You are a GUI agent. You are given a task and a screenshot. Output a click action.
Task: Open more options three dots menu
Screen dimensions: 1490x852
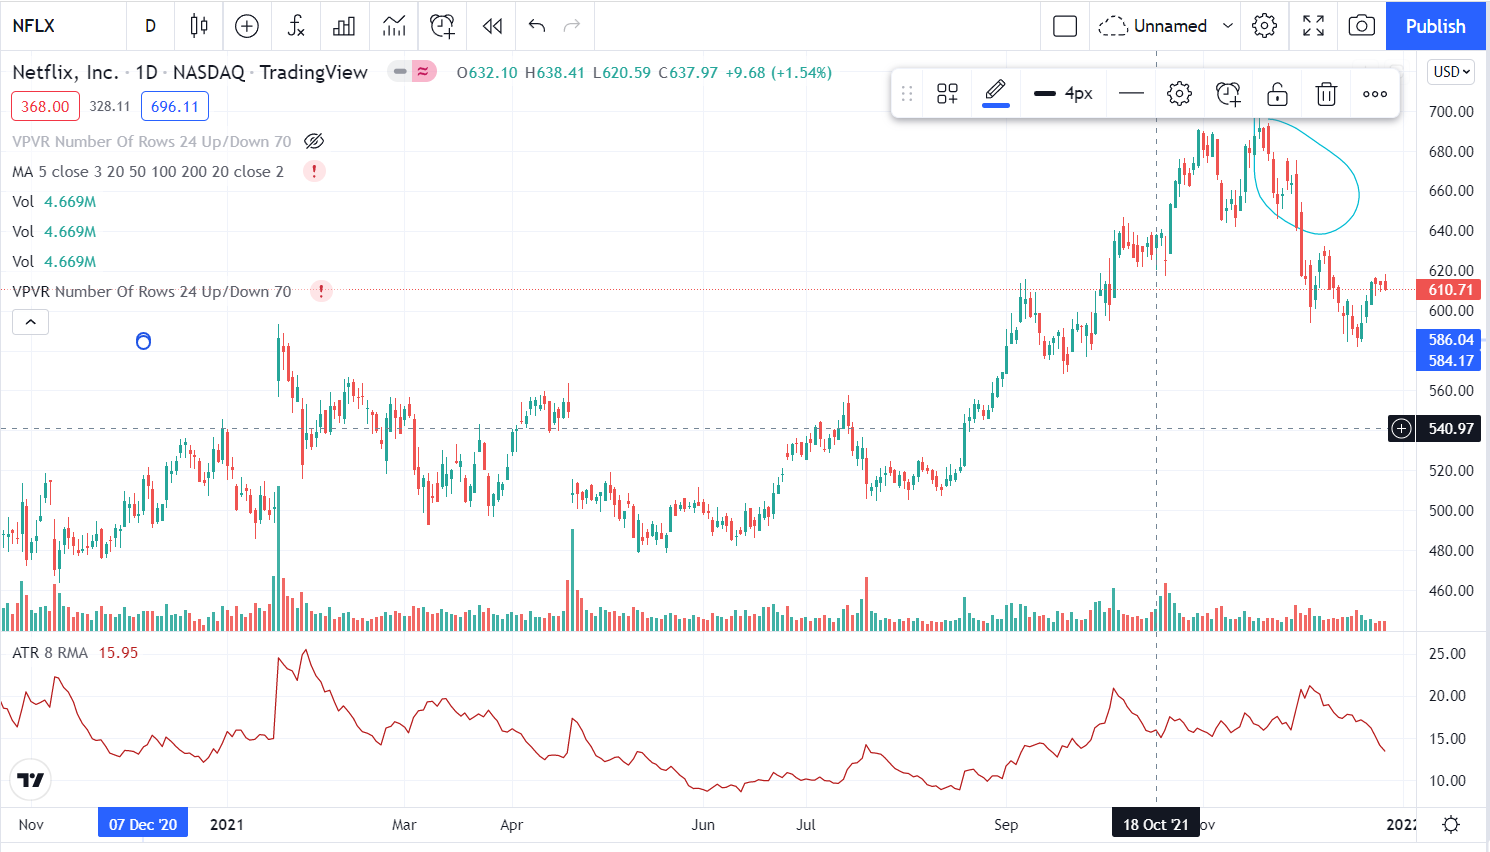[1375, 93]
